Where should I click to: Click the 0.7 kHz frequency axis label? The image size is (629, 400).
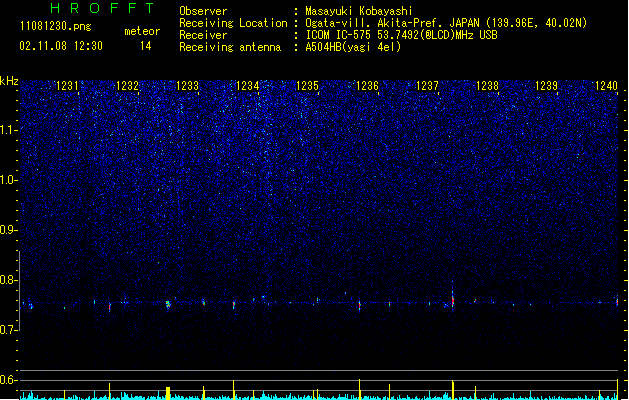point(9,330)
